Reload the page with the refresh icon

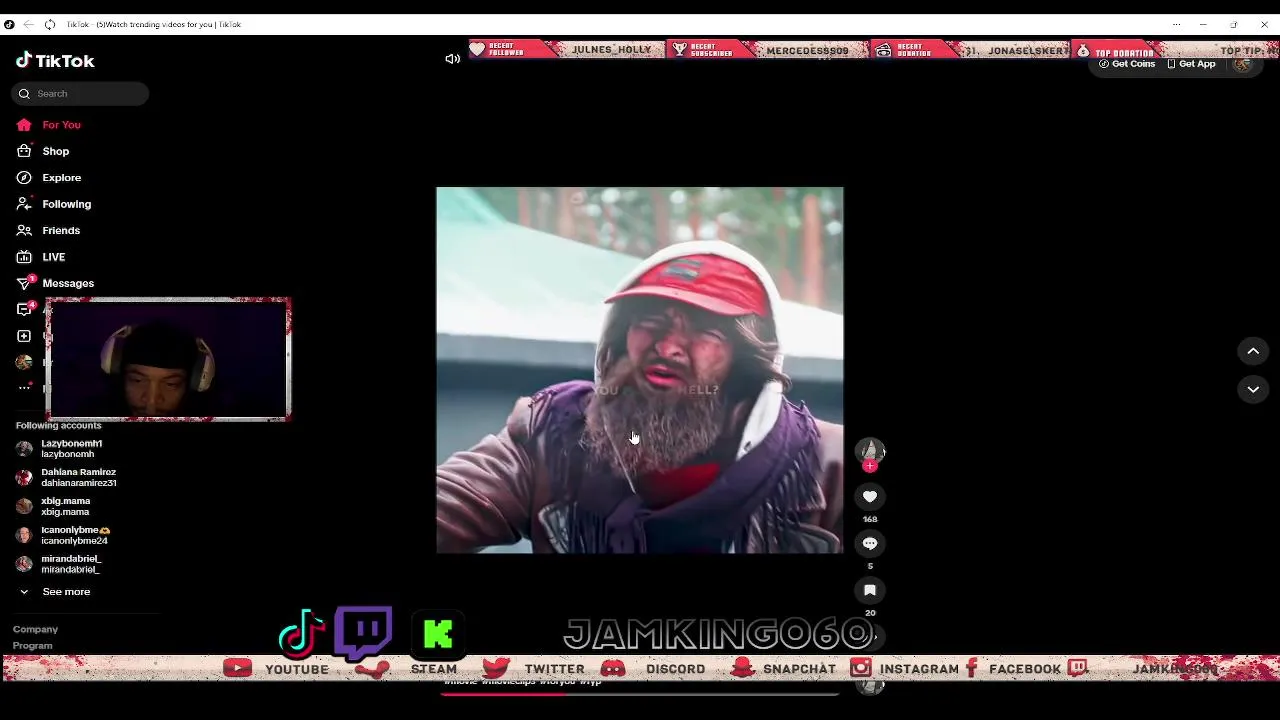point(50,24)
